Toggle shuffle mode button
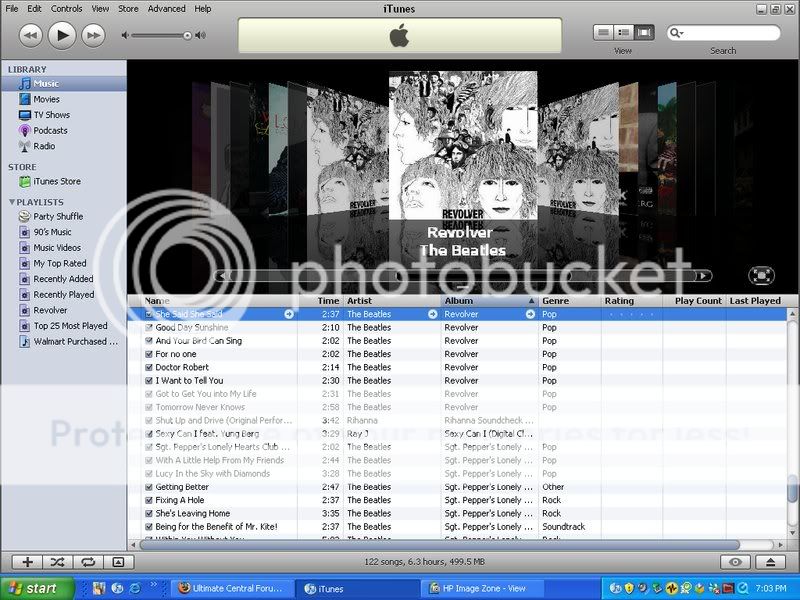This screenshot has width=800, height=600. click(x=57, y=562)
